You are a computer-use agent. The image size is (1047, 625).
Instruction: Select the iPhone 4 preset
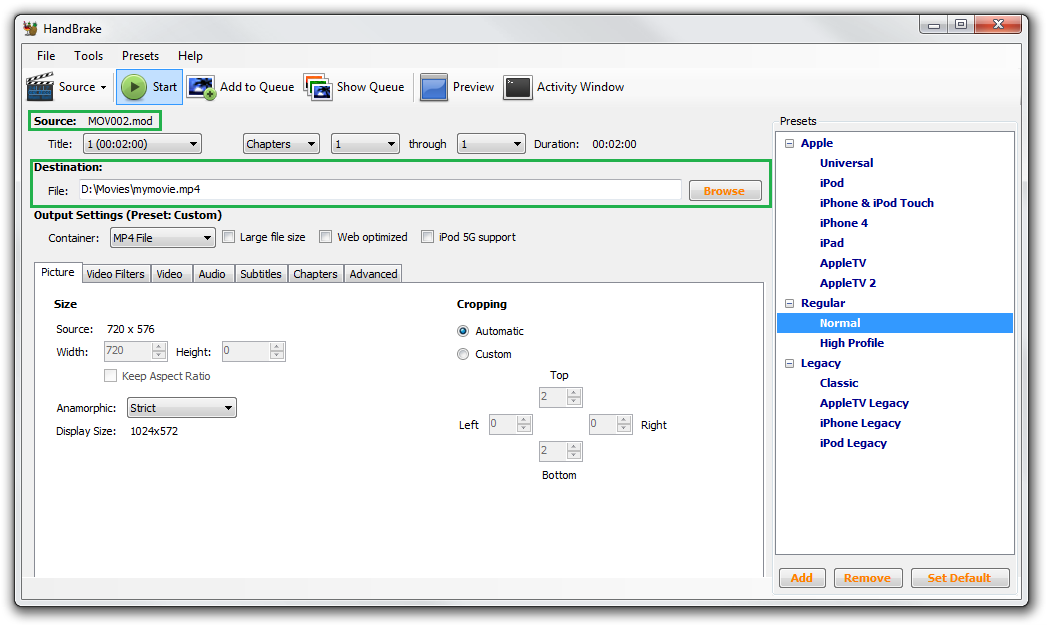pyautogui.click(x=844, y=223)
